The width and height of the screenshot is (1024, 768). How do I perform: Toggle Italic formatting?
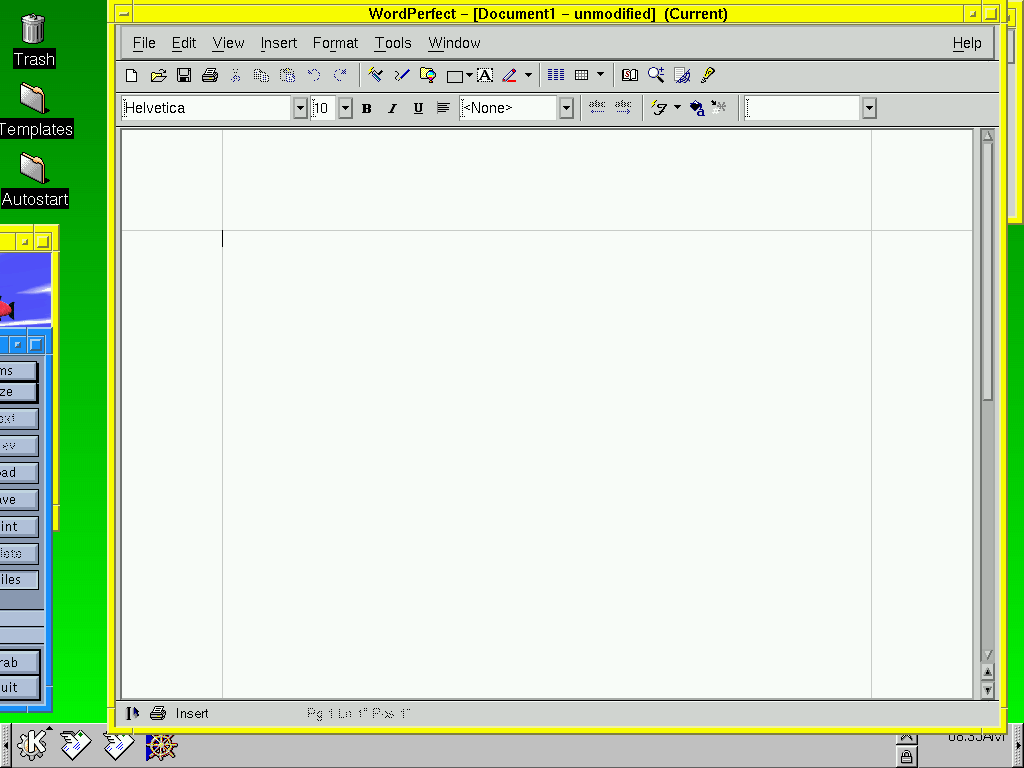coord(392,108)
